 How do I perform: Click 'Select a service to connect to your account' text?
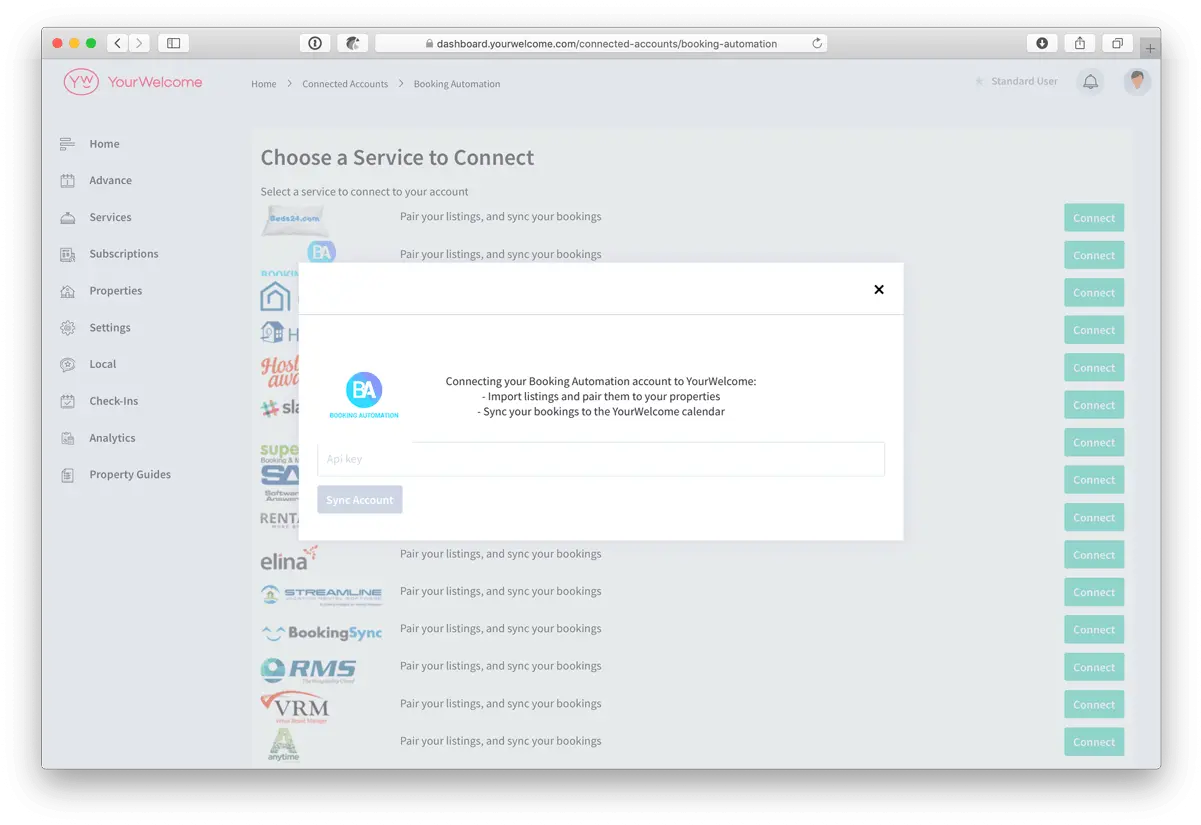click(x=364, y=192)
